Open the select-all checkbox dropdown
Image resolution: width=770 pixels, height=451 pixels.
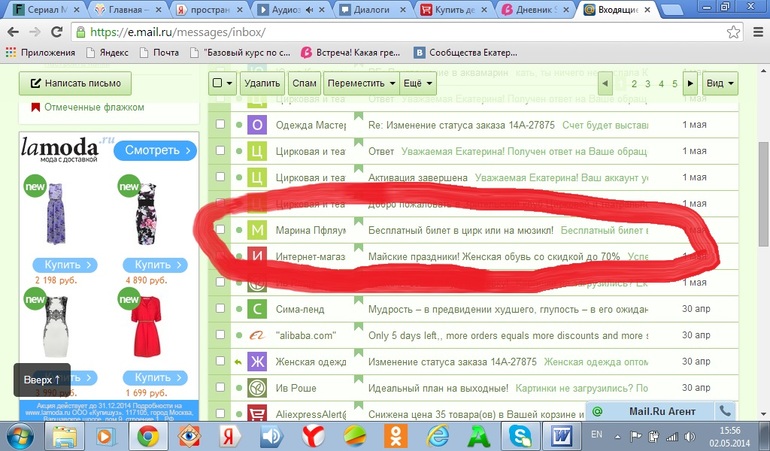pos(222,84)
